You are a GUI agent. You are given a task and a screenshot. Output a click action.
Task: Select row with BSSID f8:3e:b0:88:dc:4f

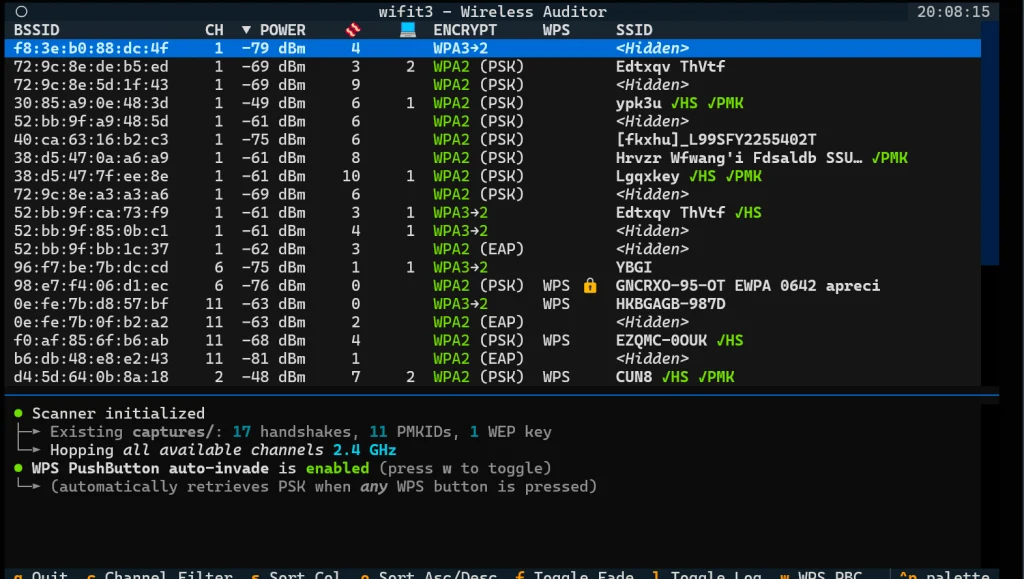pyautogui.click(x=492, y=48)
